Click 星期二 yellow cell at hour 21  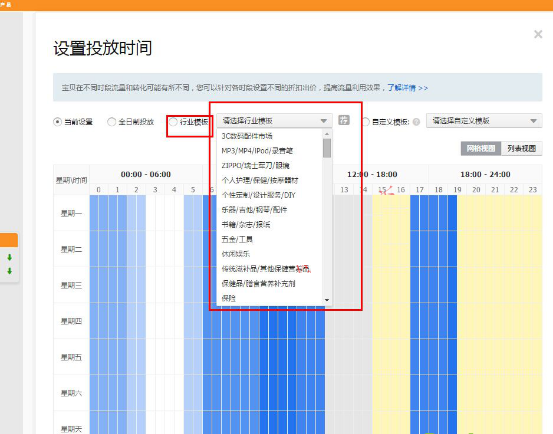coord(495,249)
